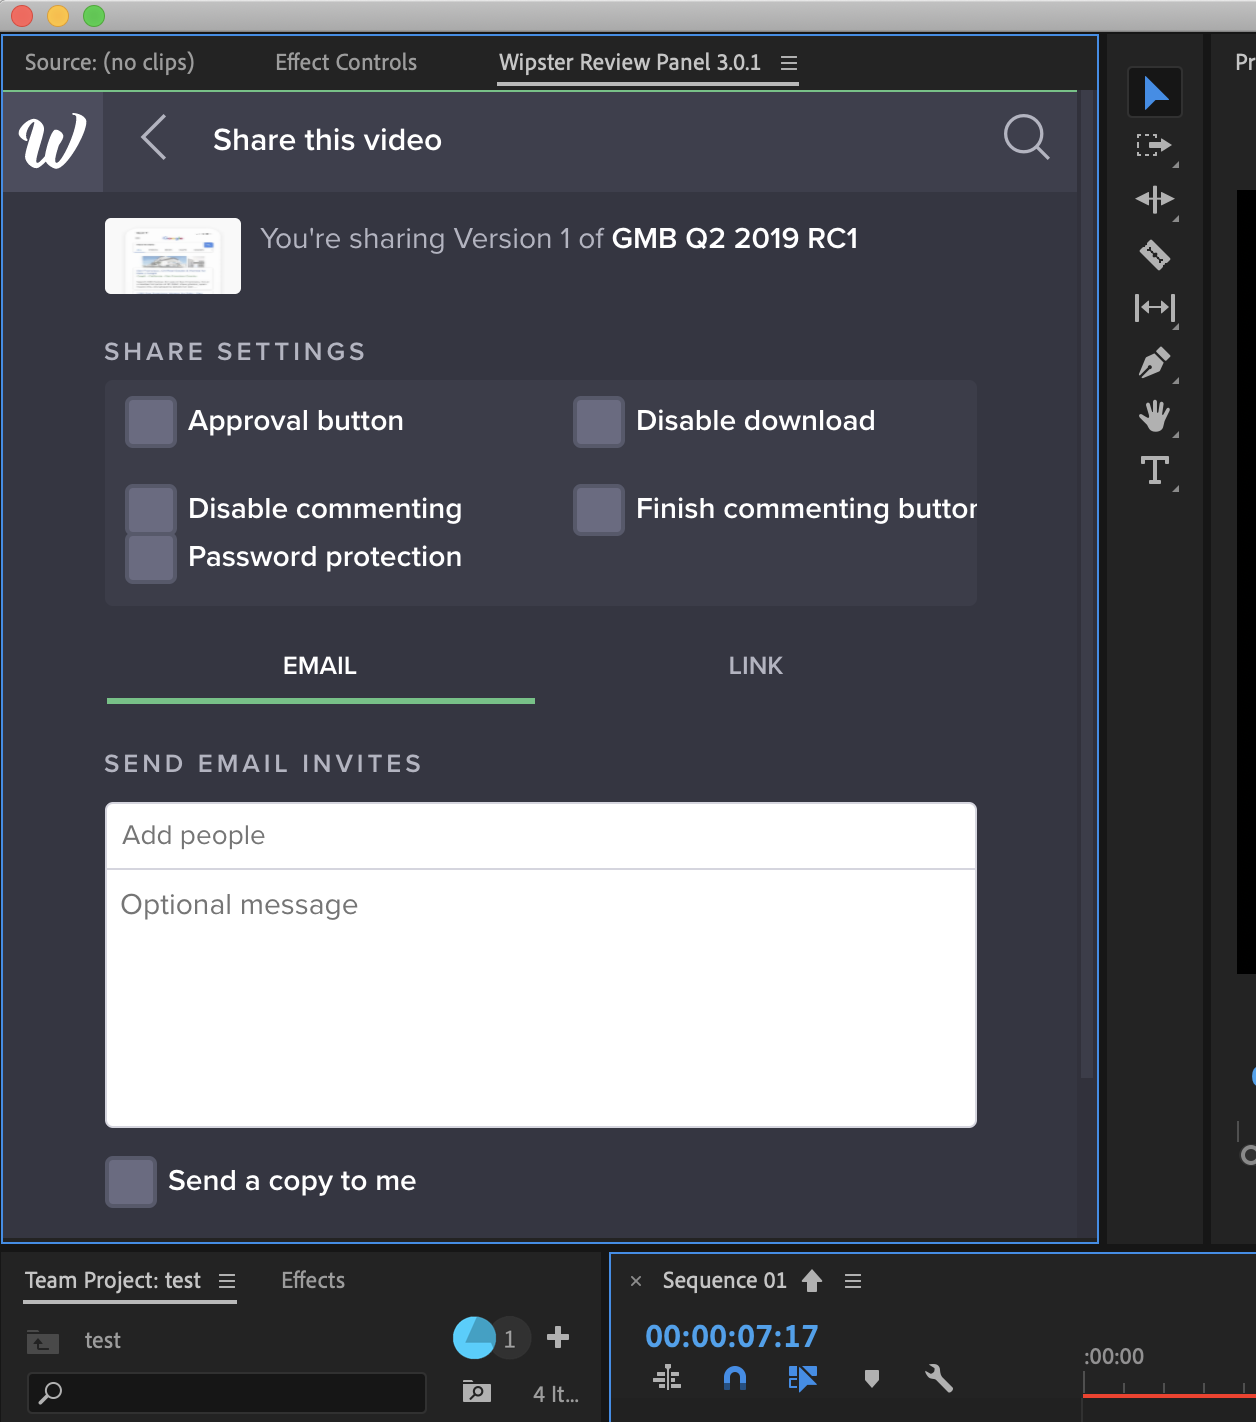Toggle Linked Selection icon
Image resolution: width=1256 pixels, height=1422 pixels.
802,1379
